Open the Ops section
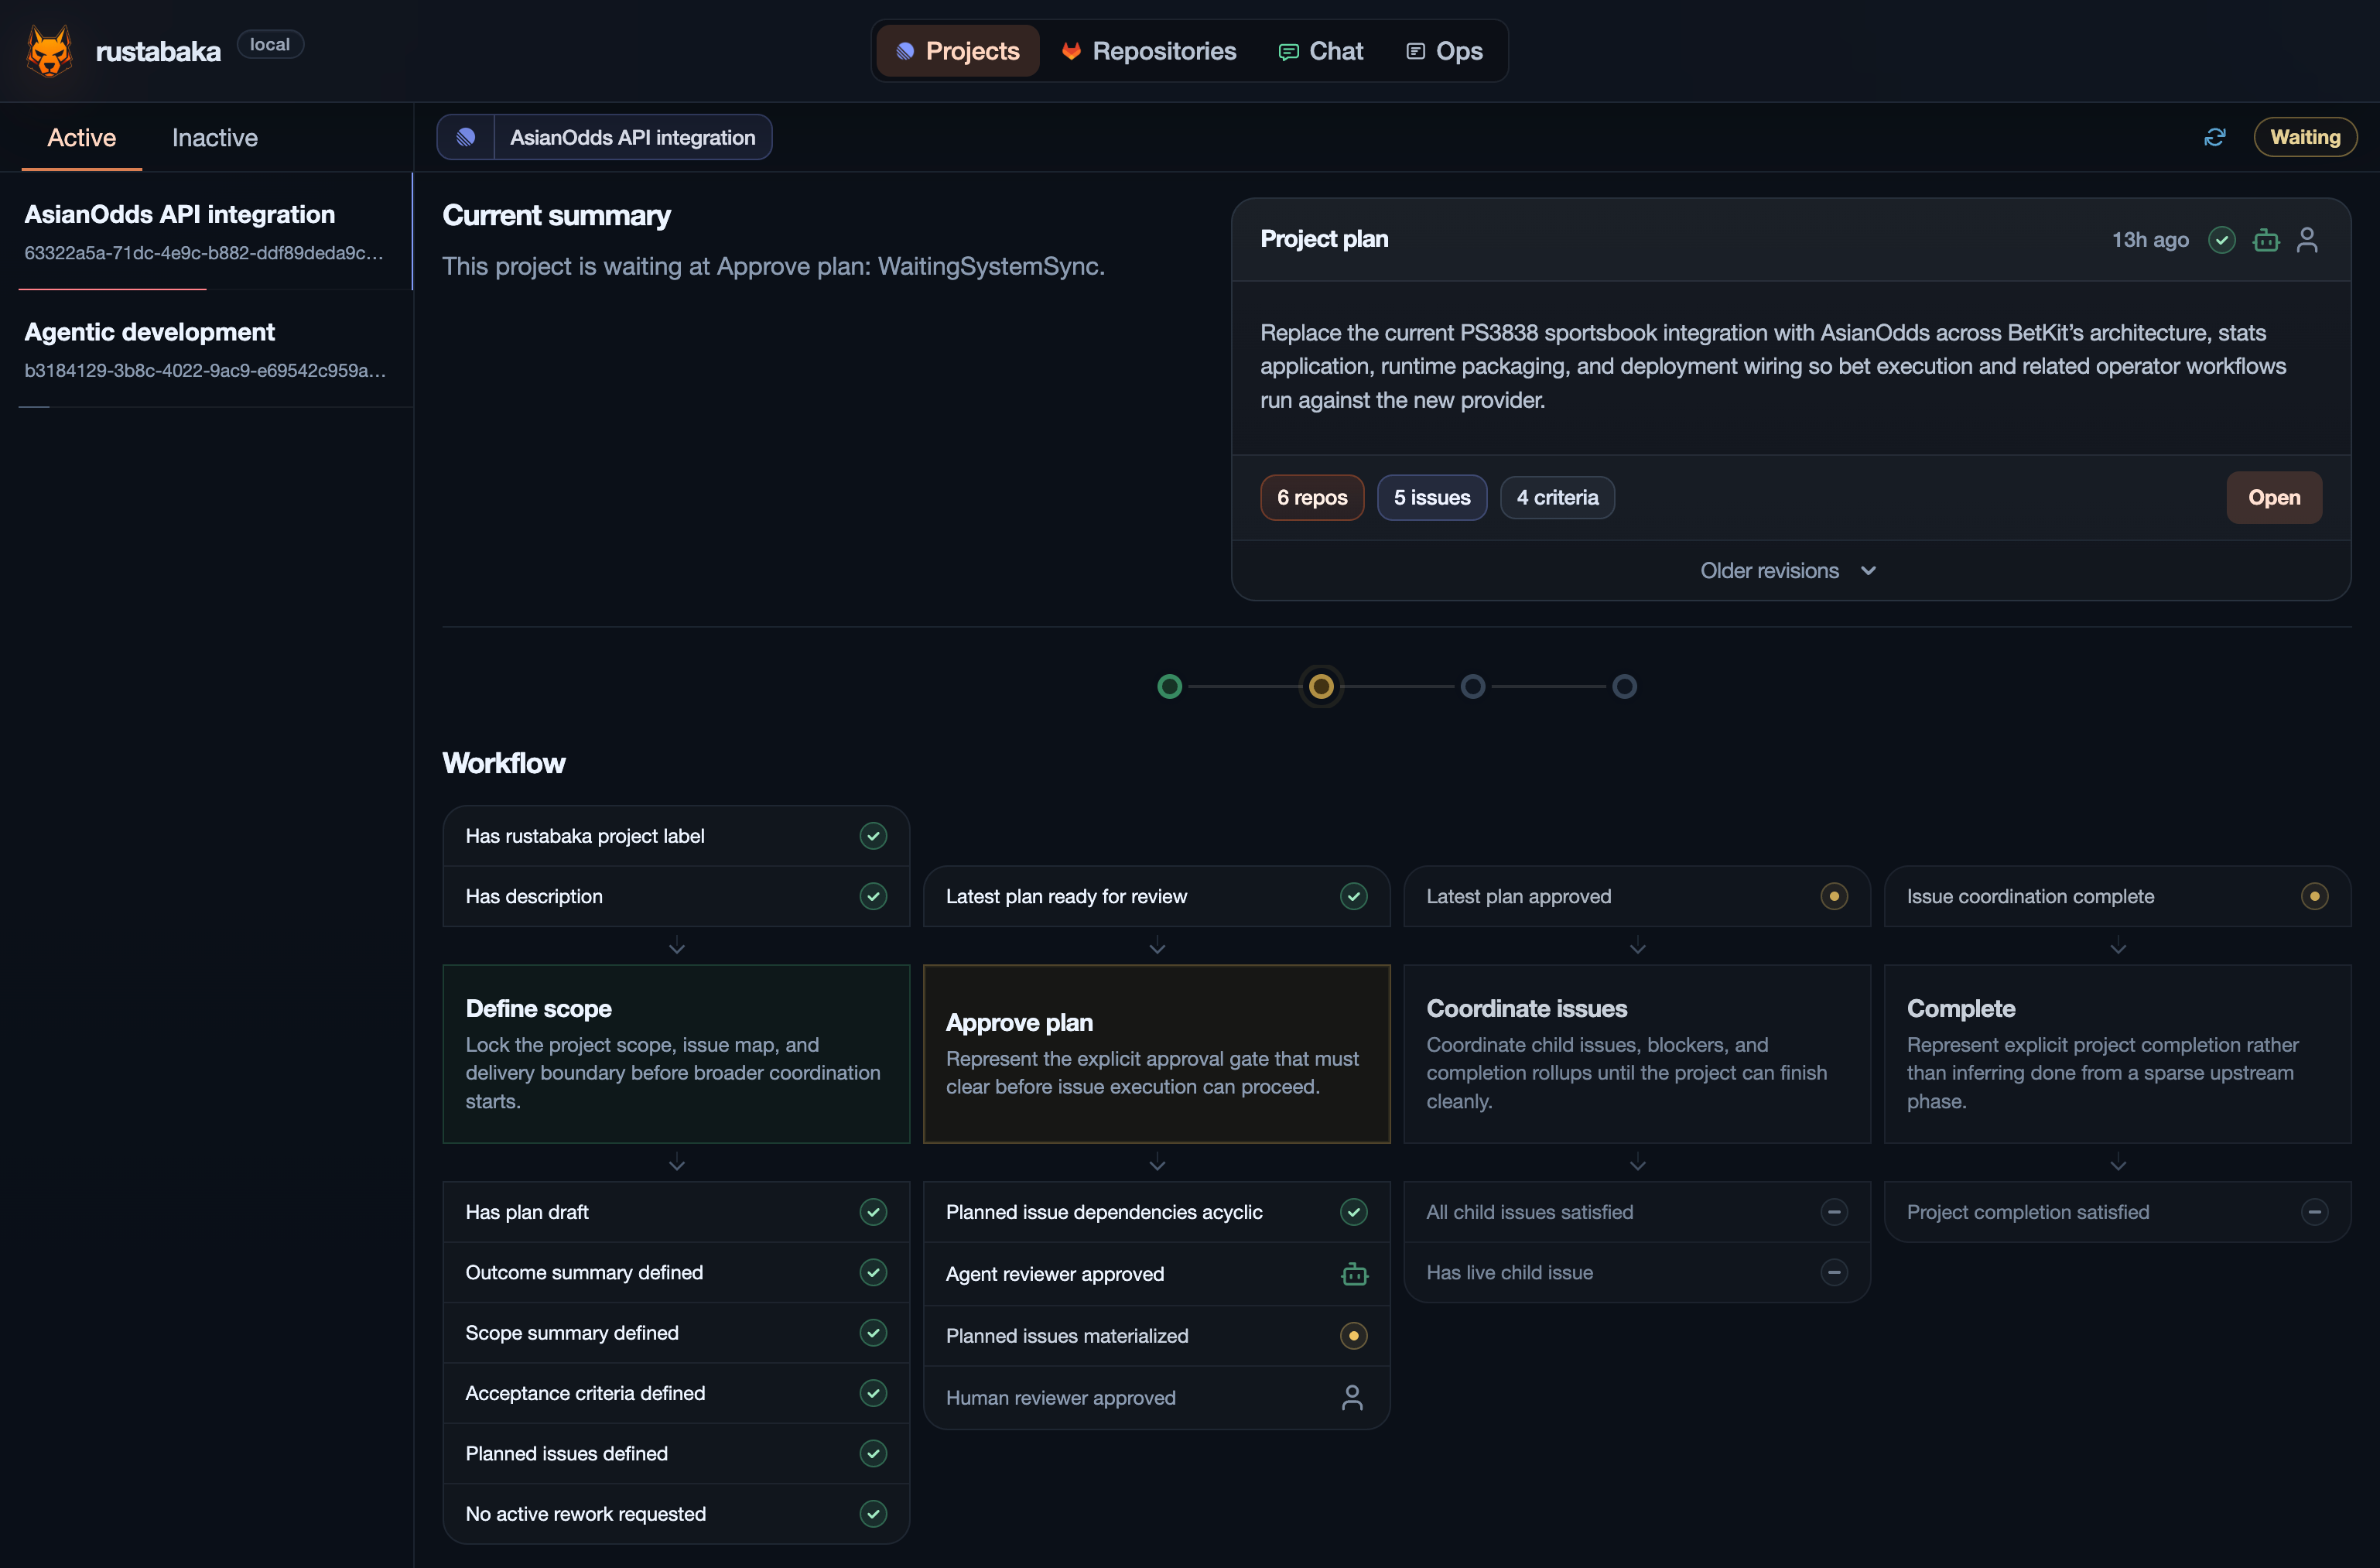The width and height of the screenshot is (2380, 1568). (x=1443, y=50)
